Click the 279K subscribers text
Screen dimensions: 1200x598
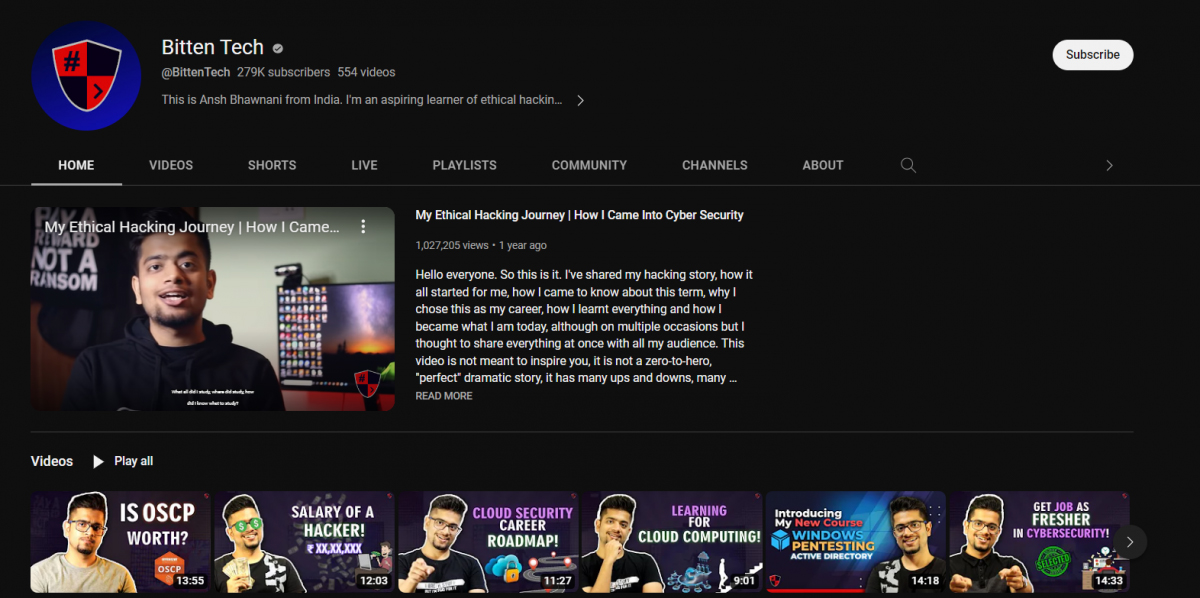pyautogui.click(x=283, y=72)
